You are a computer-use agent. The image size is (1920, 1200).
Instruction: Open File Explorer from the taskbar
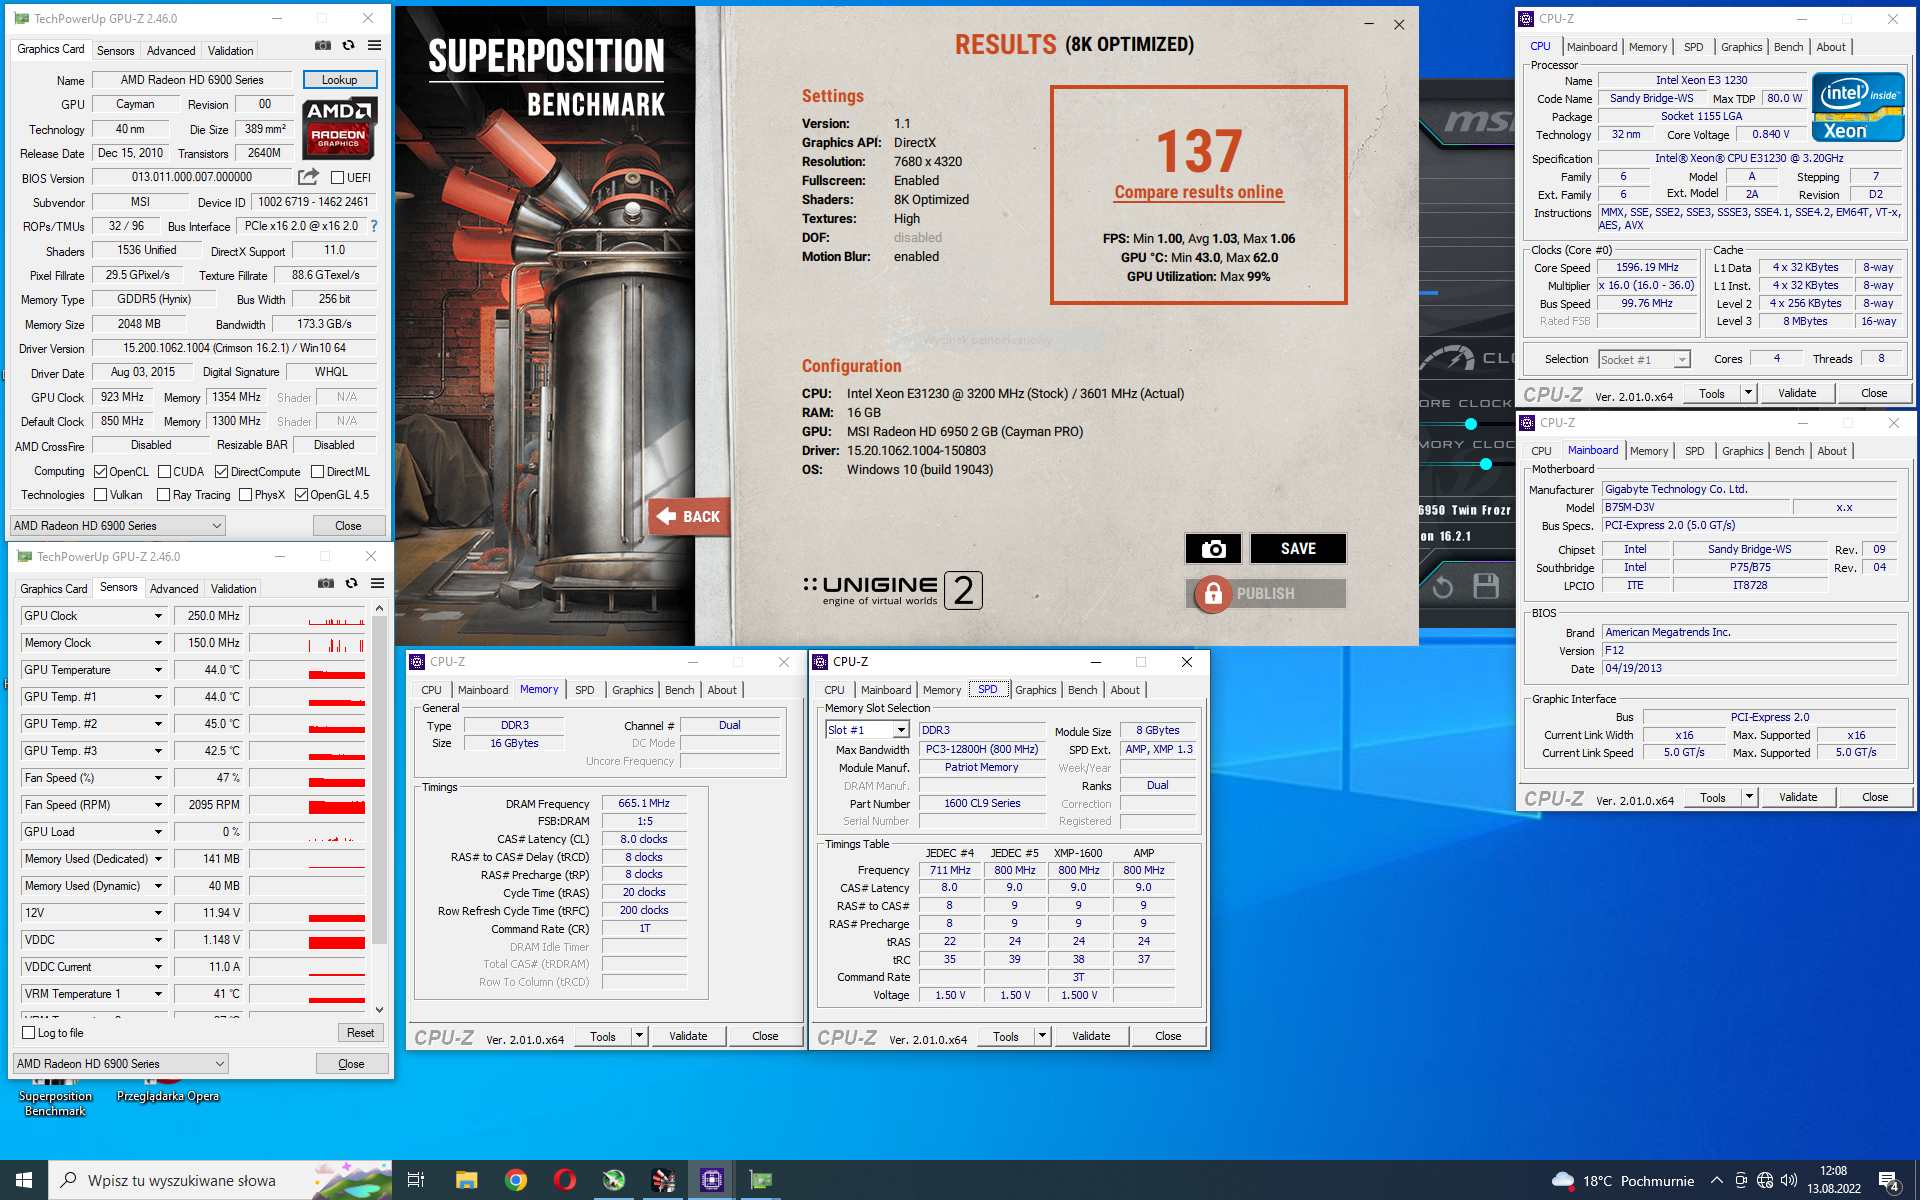(x=466, y=1180)
